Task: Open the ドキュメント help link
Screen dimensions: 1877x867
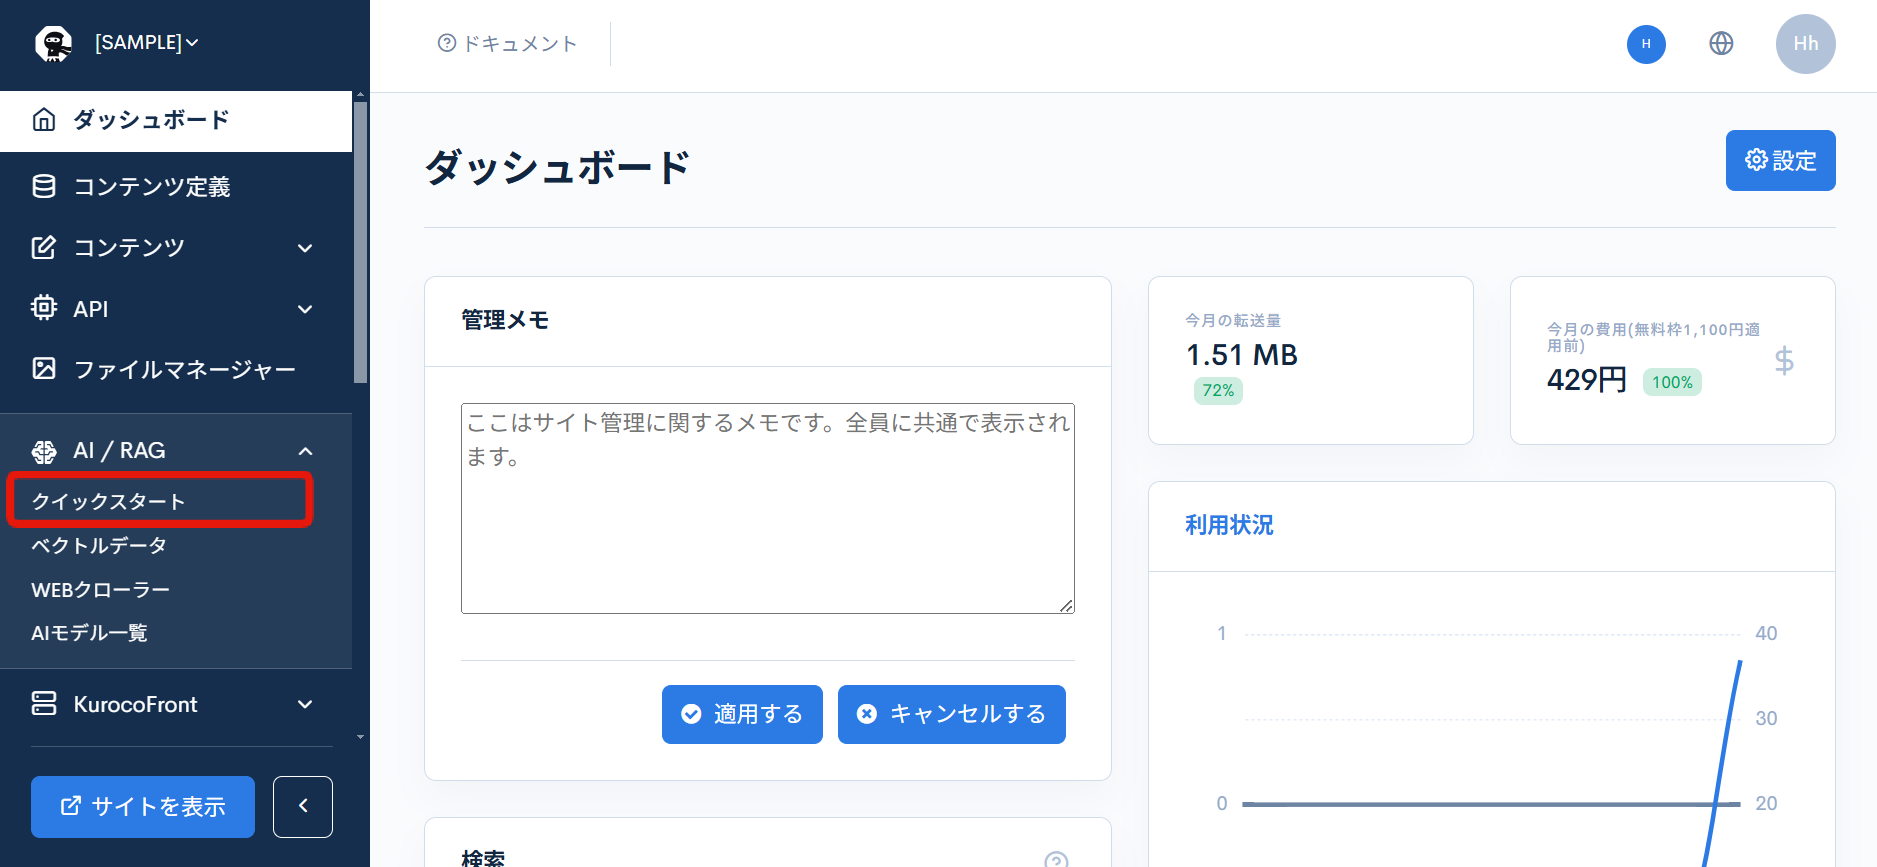Action: coord(507,43)
